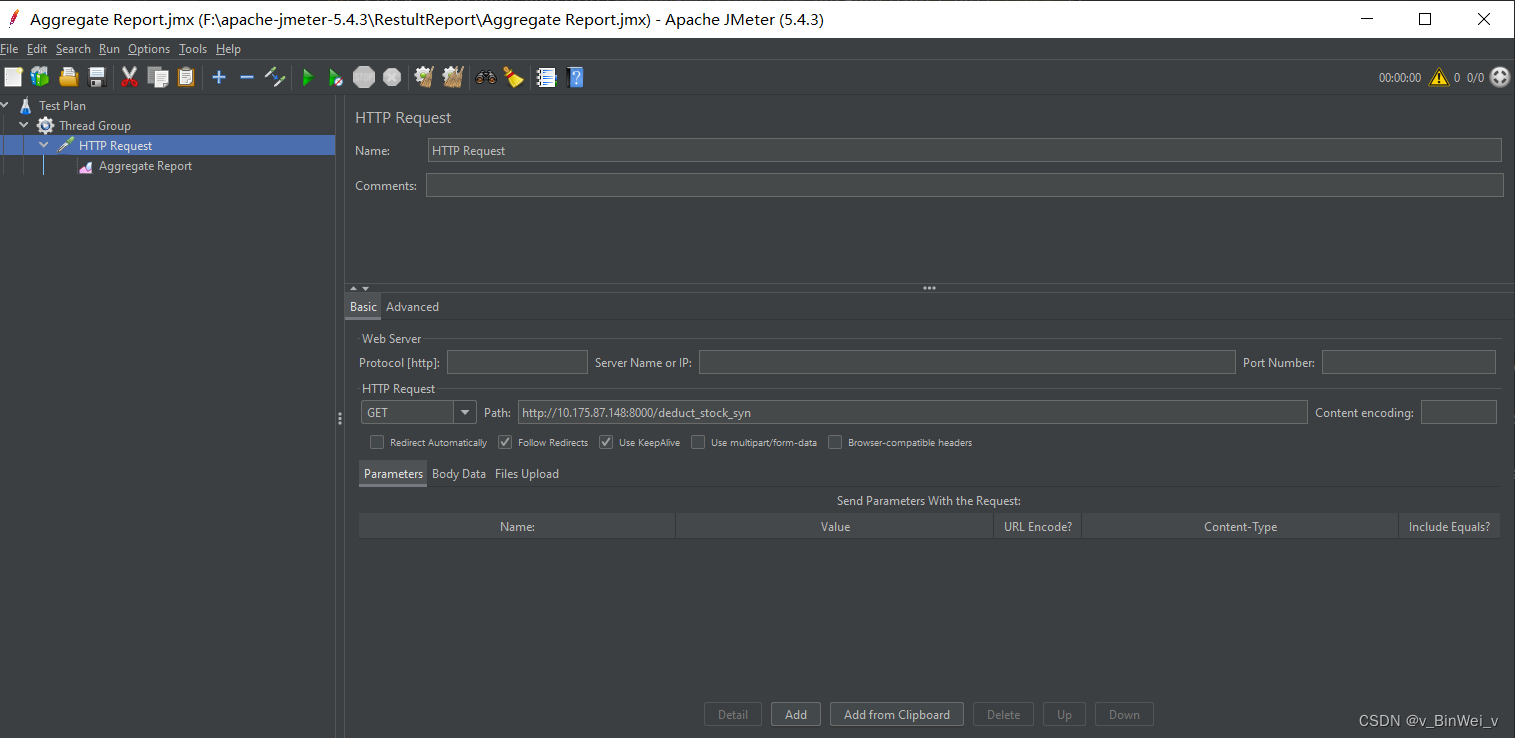Switch to the Files Upload tab
Viewport: 1515px width, 738px height.
coord(527,474)
